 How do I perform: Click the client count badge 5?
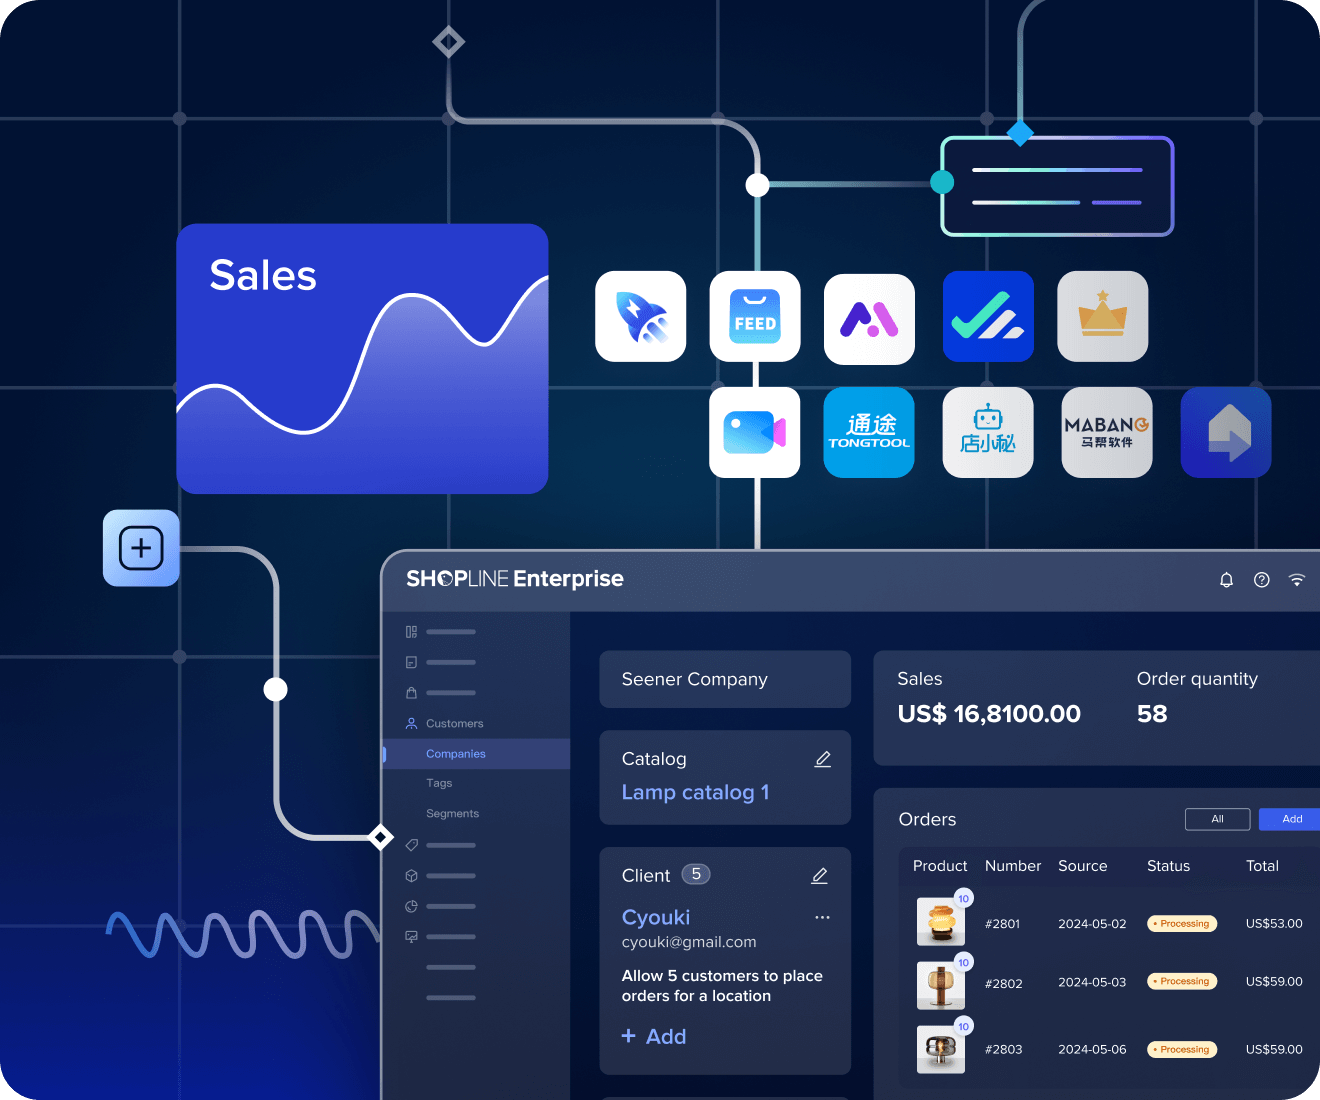(x=696, y=874)
